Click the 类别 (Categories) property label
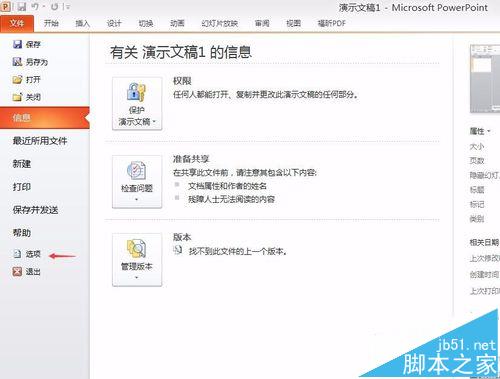This screenshot has height=379, width=500. [477, 219]
